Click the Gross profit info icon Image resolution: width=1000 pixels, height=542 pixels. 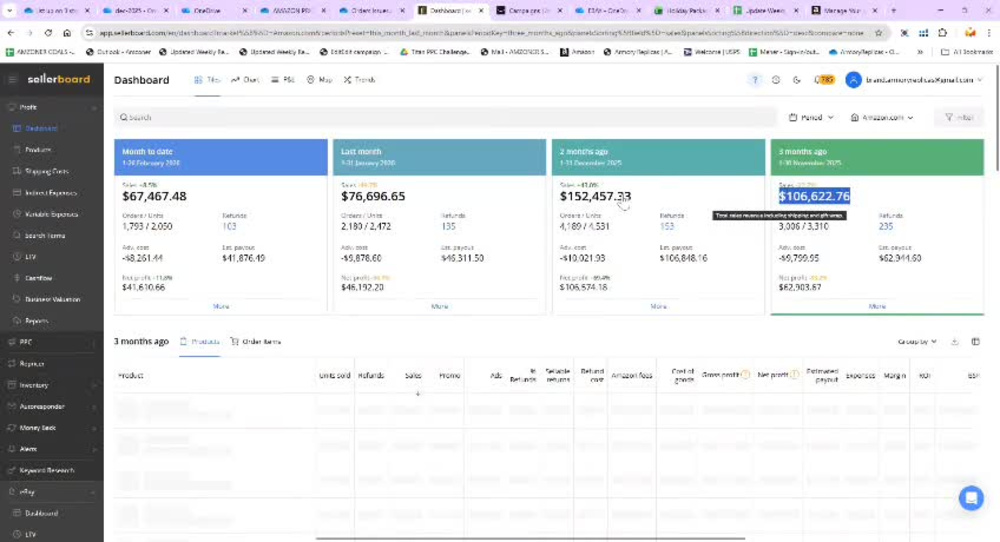745,375
